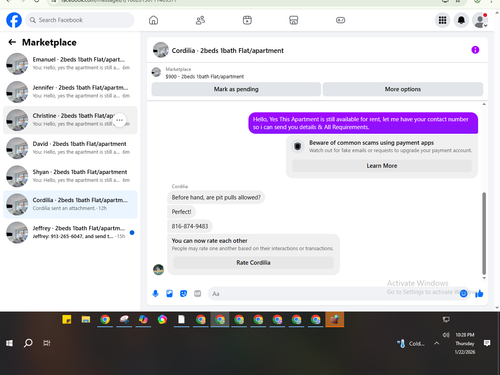Click the Facebook logo
This screenshot has height=375, width=500.
click(x=14, y=20)
